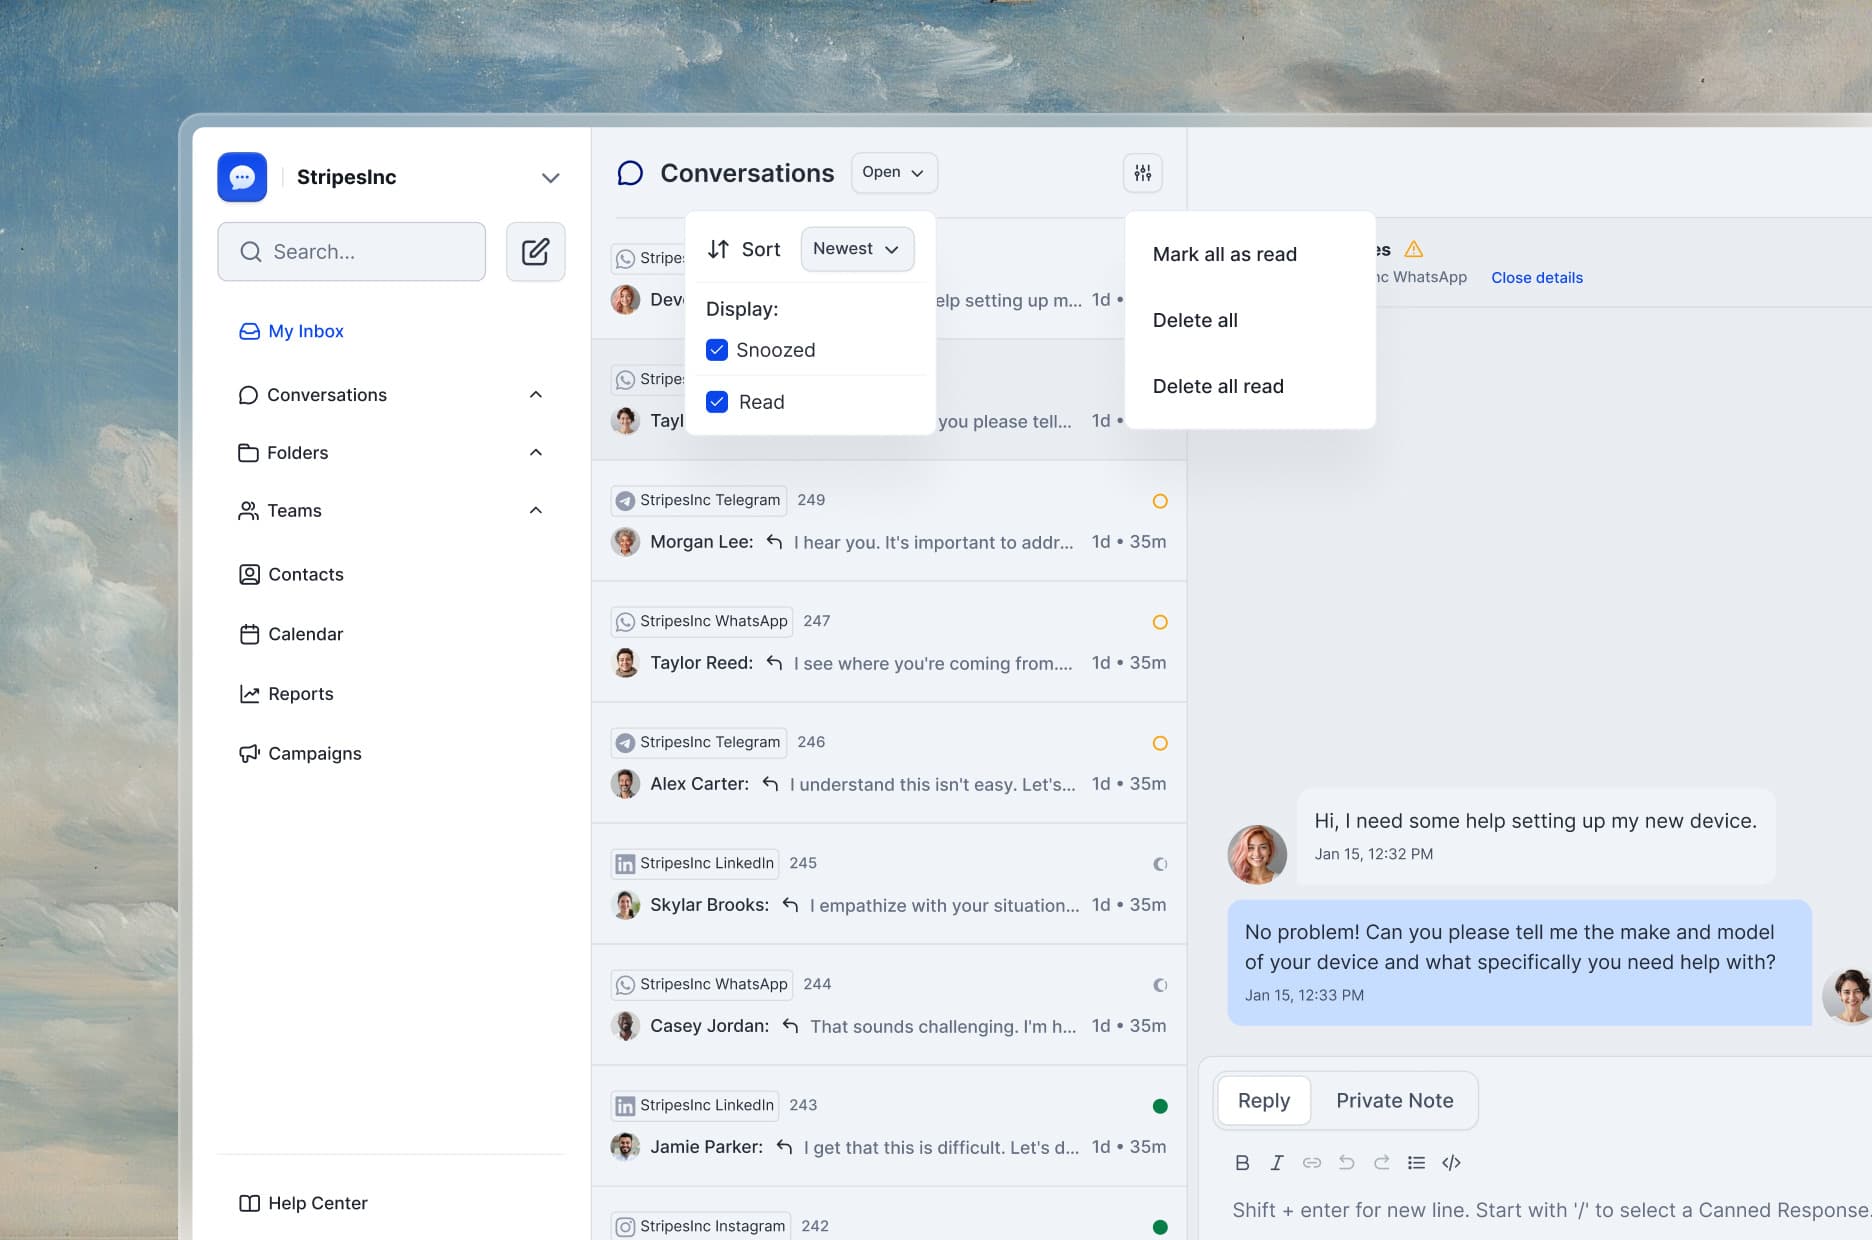This screenshot has height=1240, width=1872.
Task: Open the Reports page
Action: click(287, 694)
